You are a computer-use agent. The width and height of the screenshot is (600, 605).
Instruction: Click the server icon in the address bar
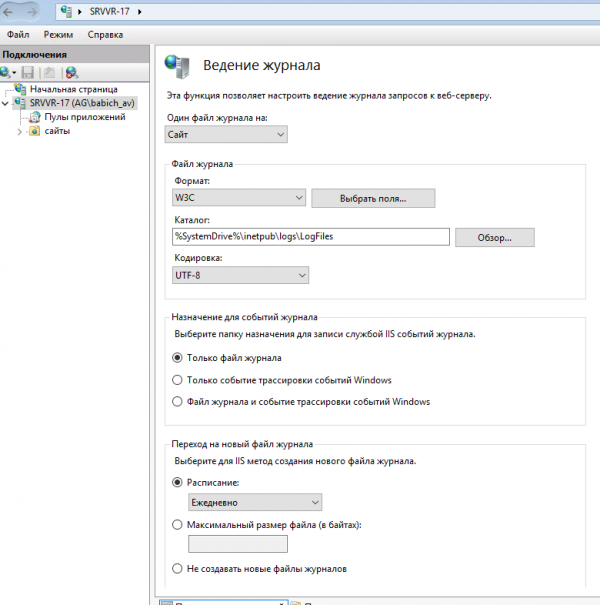(x=67, y=12)
